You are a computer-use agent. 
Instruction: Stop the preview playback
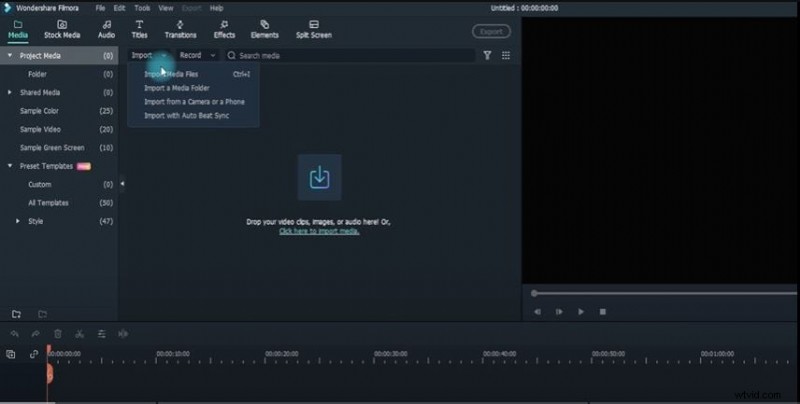point(603,312)
